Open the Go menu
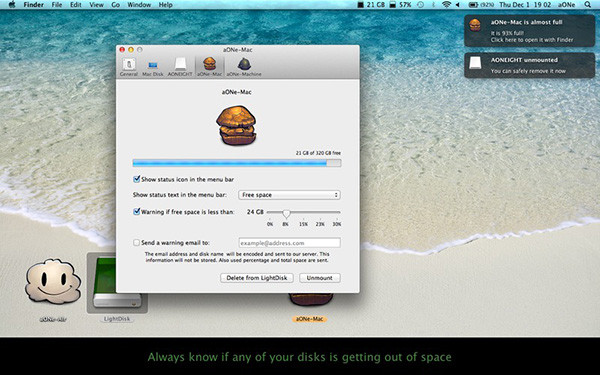The width and height of the screenshot is (600, 375). [115, 5]
